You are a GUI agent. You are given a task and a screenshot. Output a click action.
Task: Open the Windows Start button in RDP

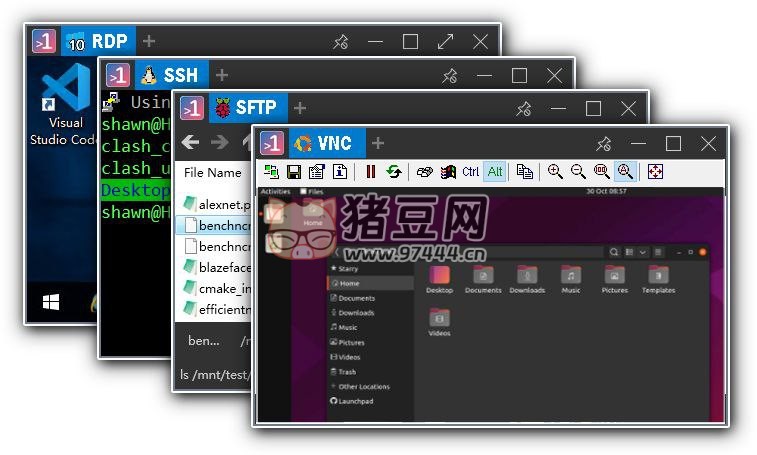pos(50,301)
